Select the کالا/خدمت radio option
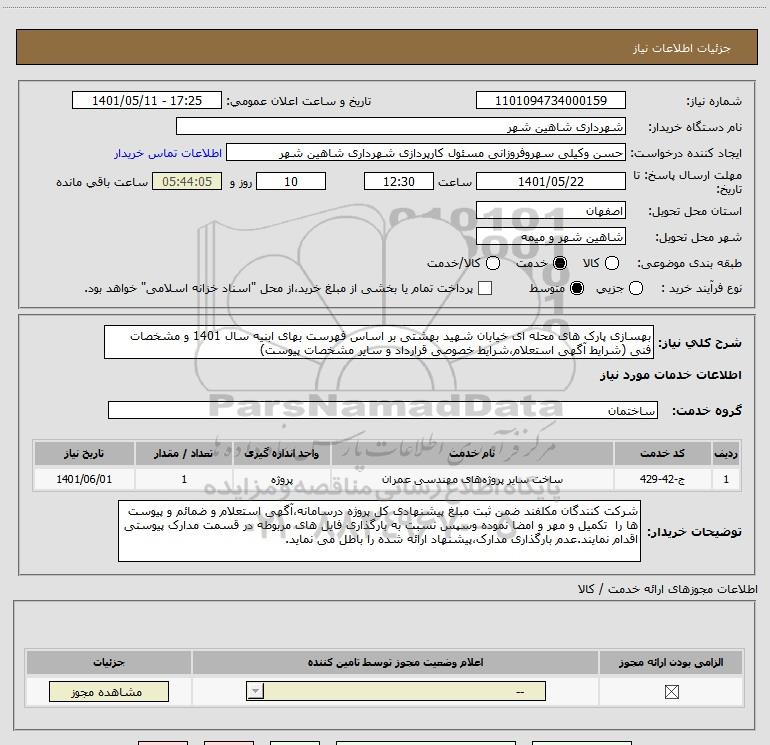This screenshot has height=745, width=770. click(493, 263)
